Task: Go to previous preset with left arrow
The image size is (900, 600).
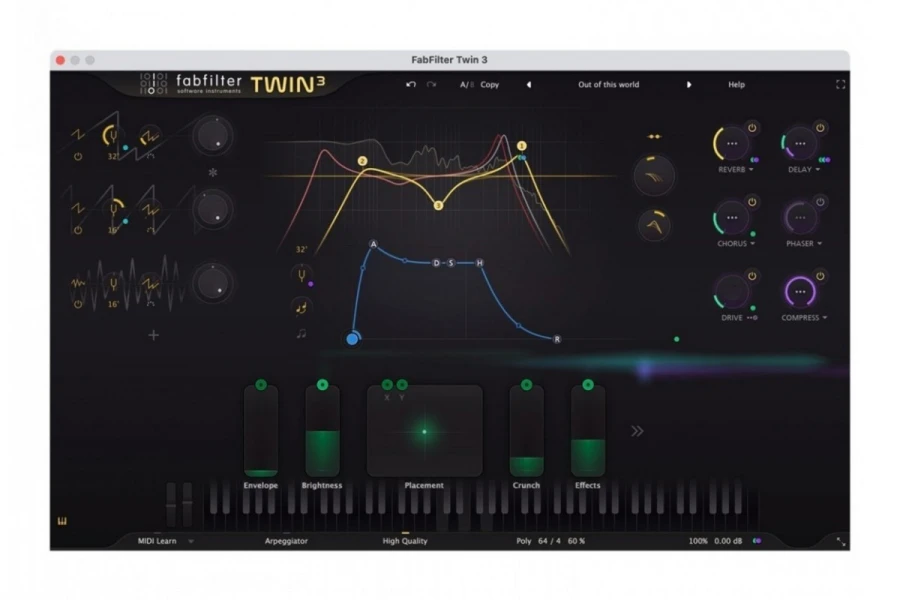Action: (x=529, y=84)
